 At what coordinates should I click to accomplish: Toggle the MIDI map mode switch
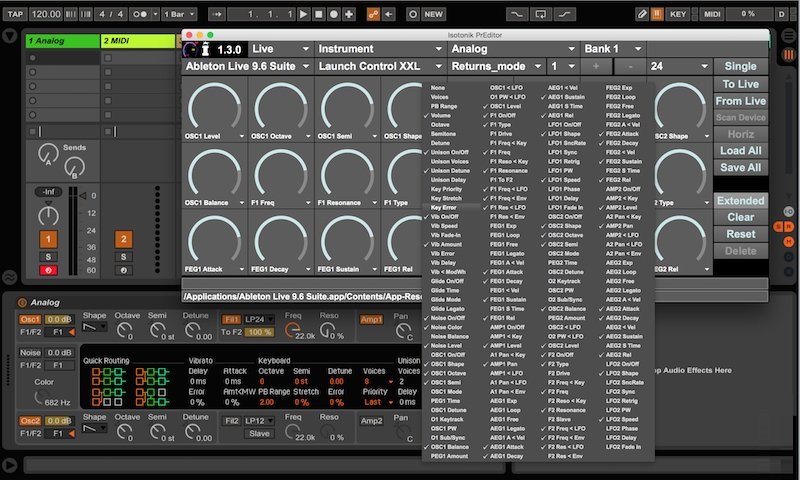pos(712,14)
